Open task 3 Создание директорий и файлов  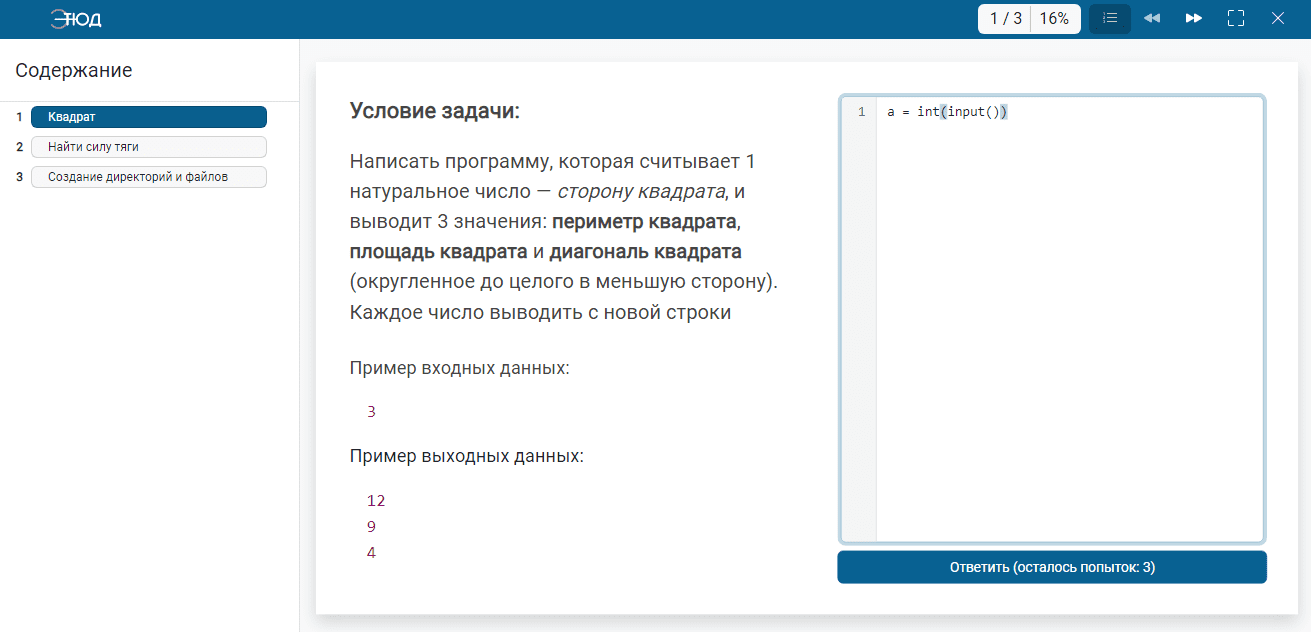[x=149, y=177]
